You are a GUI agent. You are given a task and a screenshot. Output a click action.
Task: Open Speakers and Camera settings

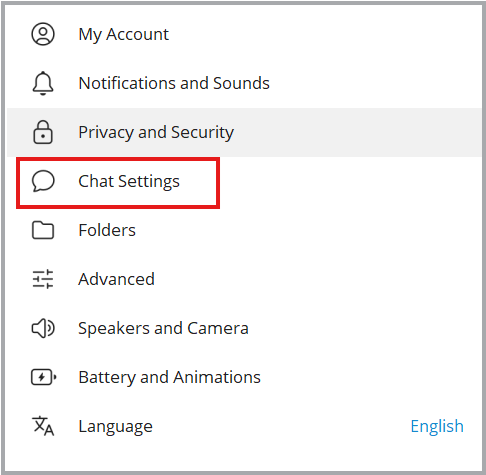pos(163,329)
